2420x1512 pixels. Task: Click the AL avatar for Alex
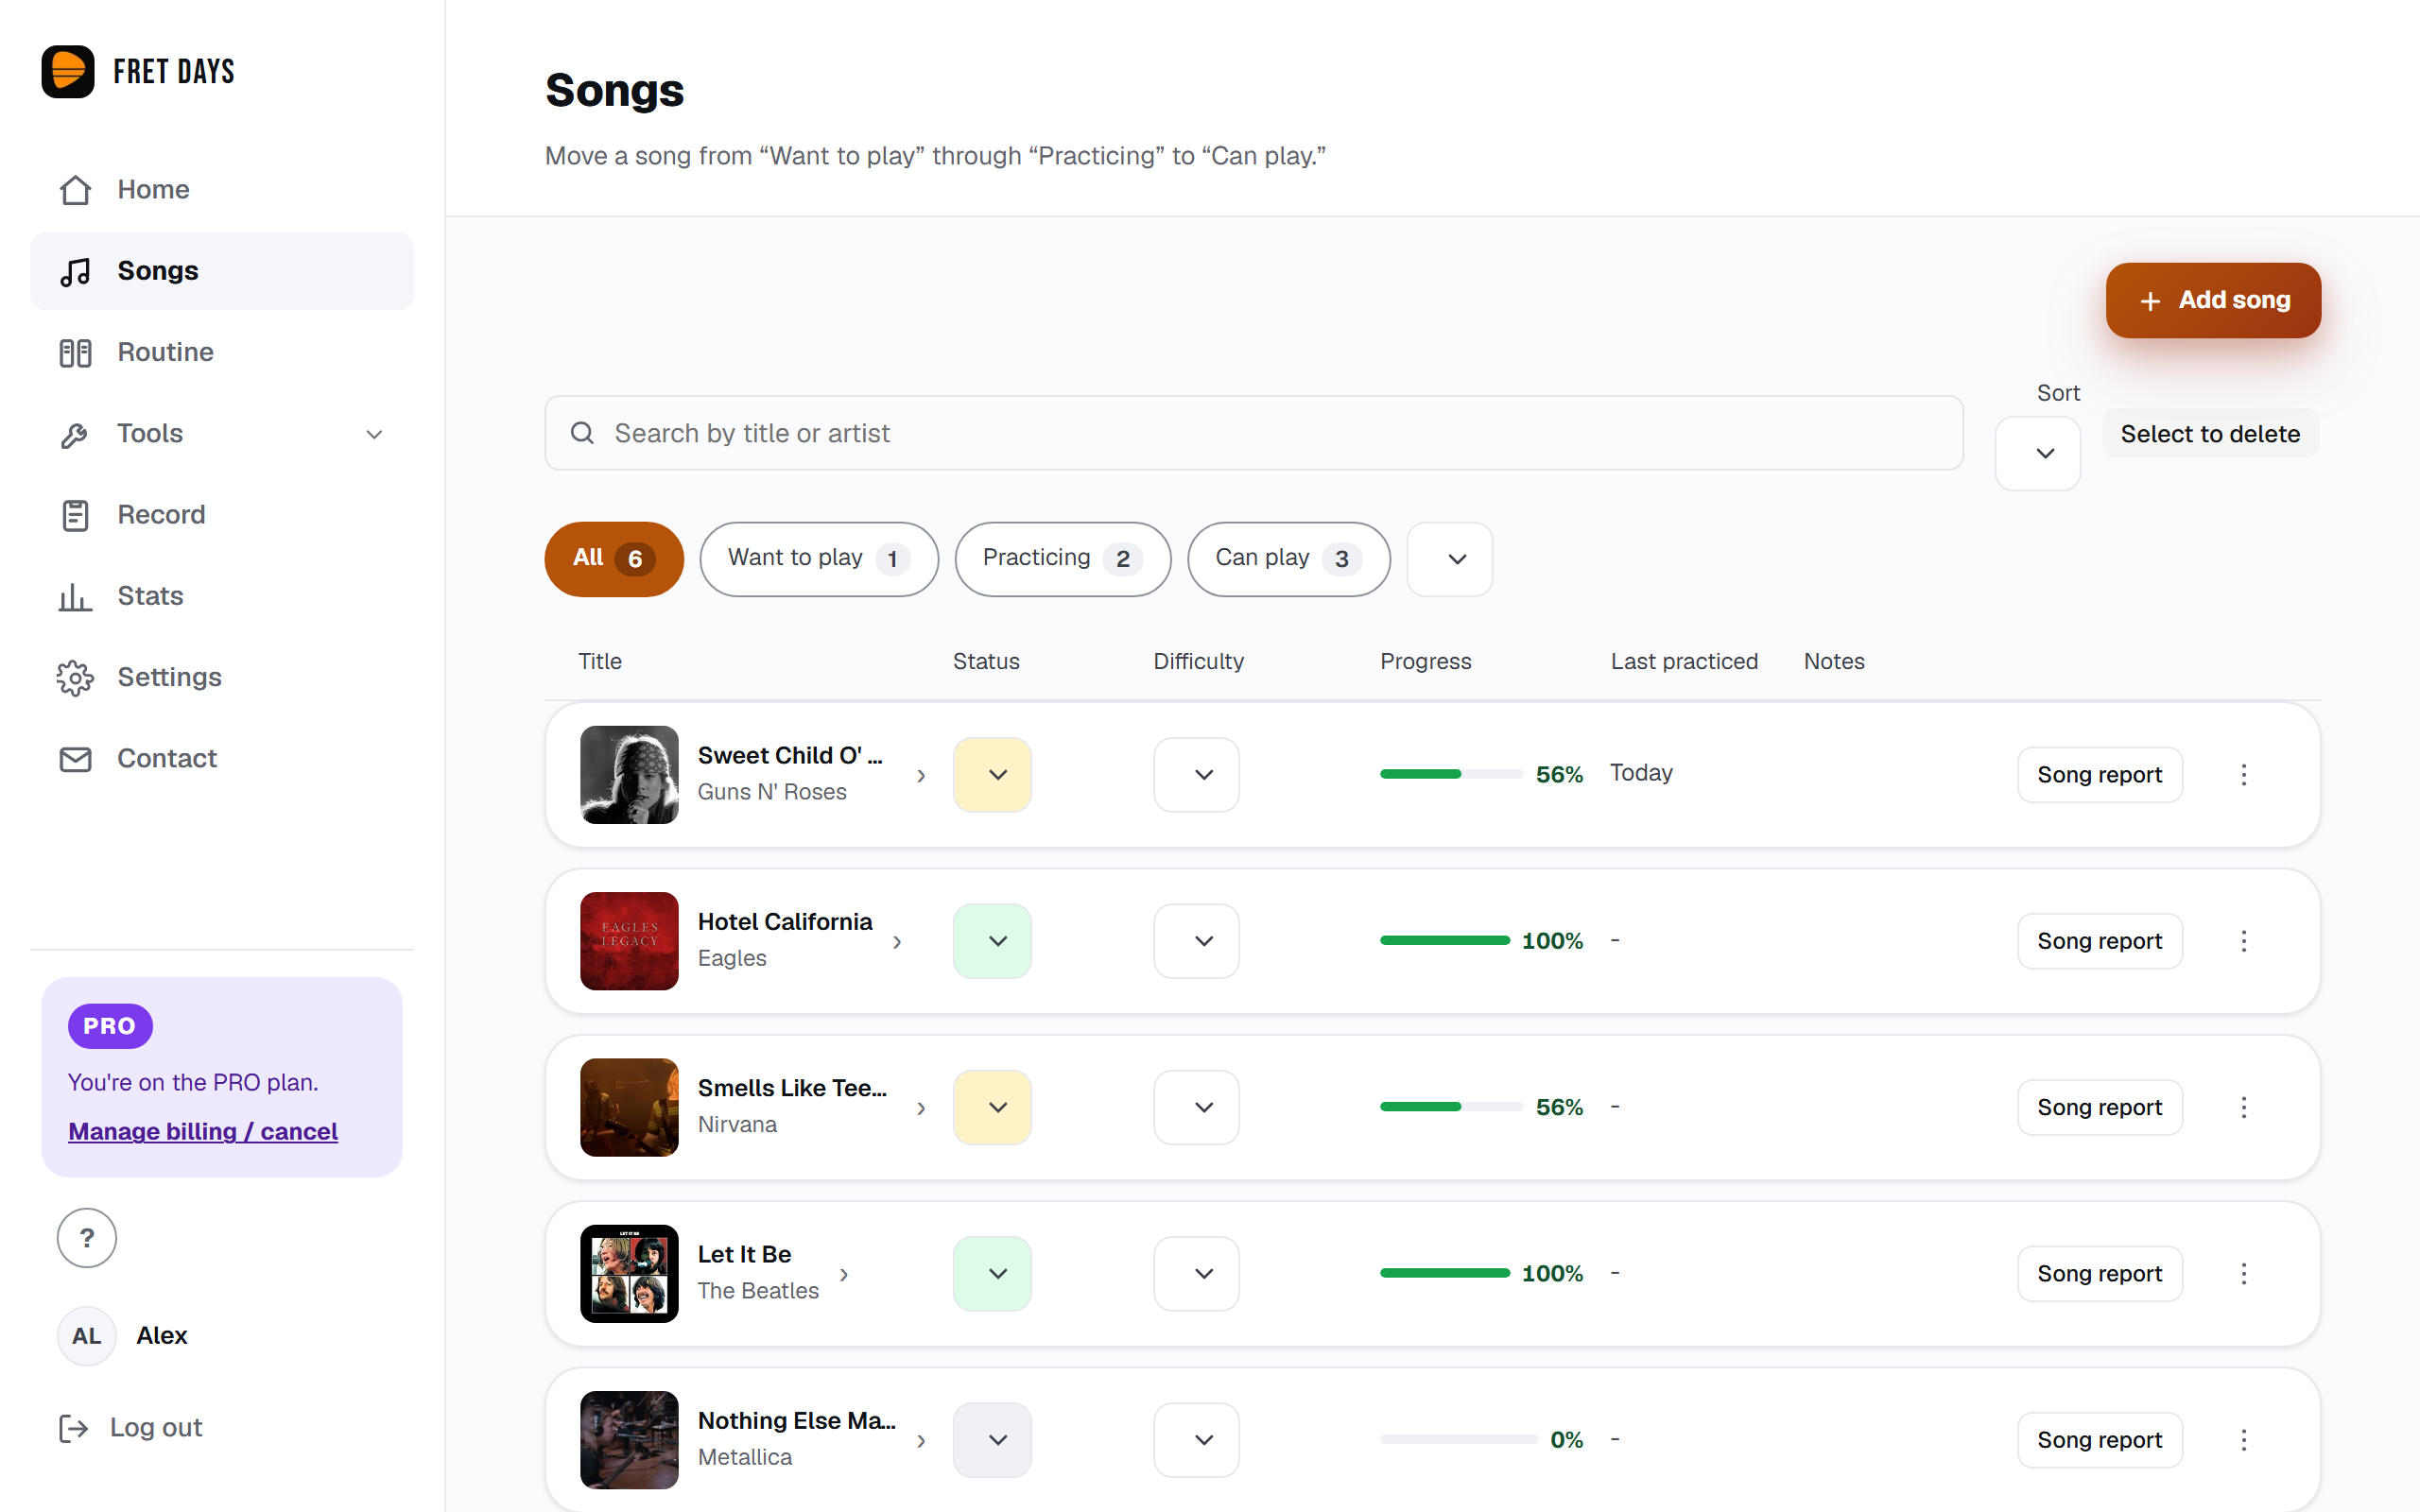coord(87,1336)
